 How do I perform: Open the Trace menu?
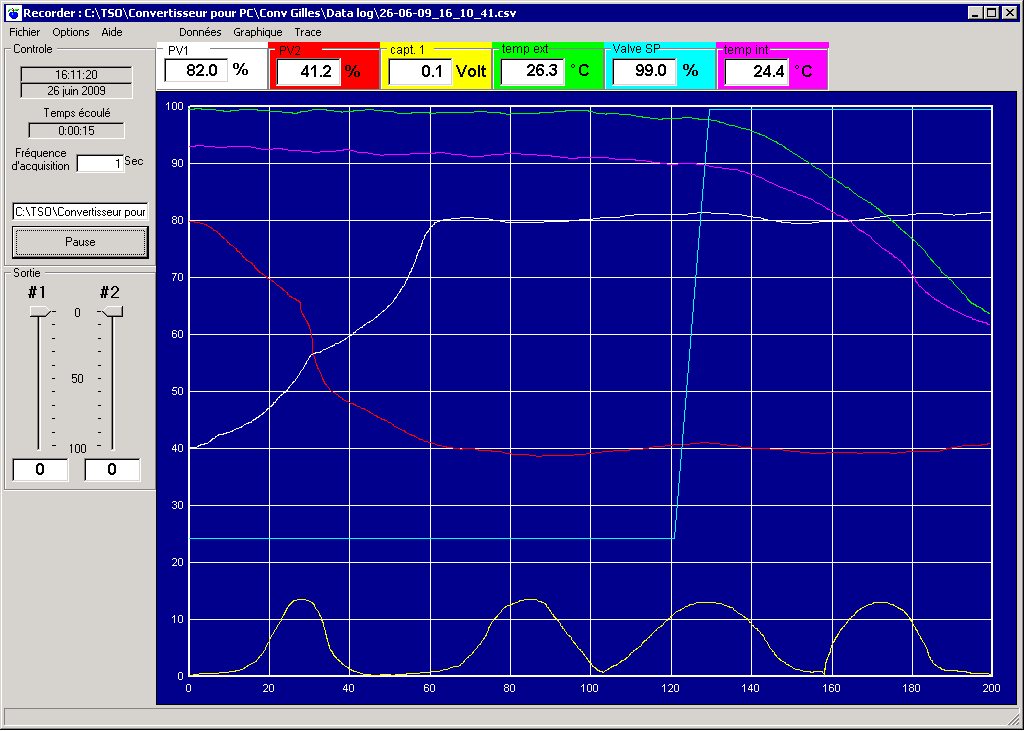(308, 32)
